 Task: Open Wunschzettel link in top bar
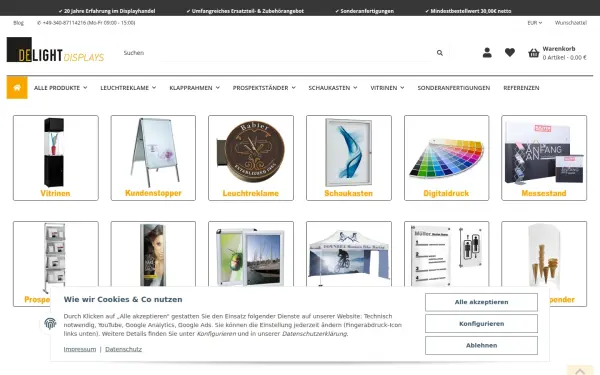(571, 23)
